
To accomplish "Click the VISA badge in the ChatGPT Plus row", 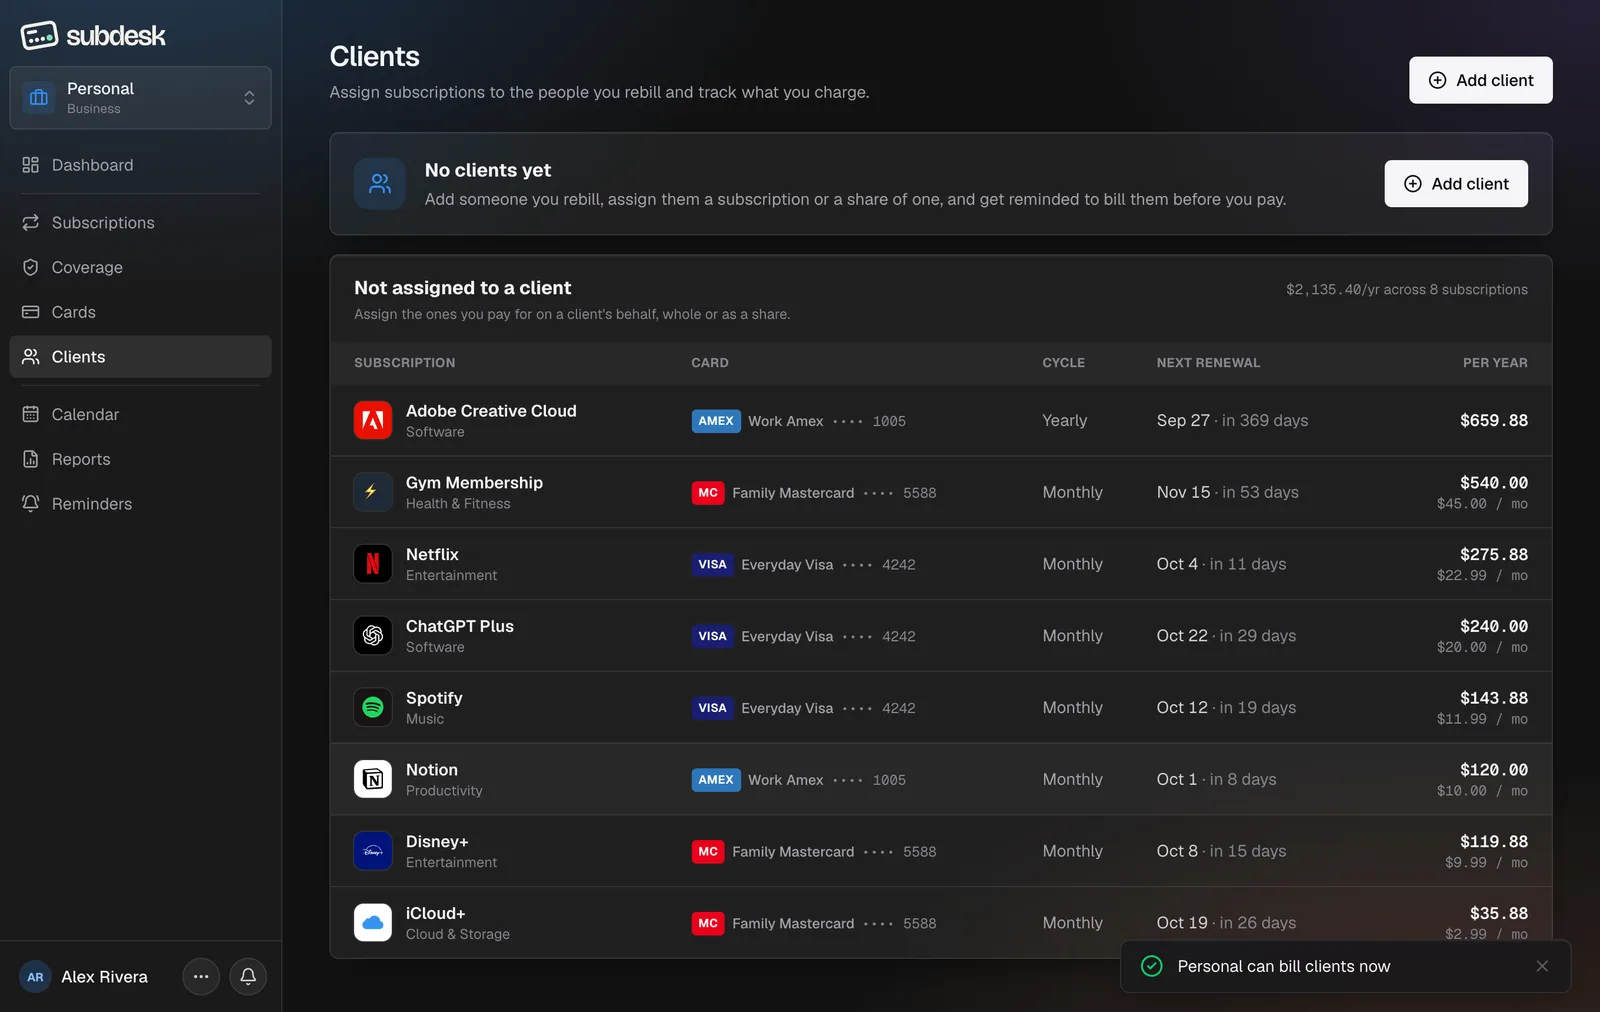I will click(x=713, y=636).
